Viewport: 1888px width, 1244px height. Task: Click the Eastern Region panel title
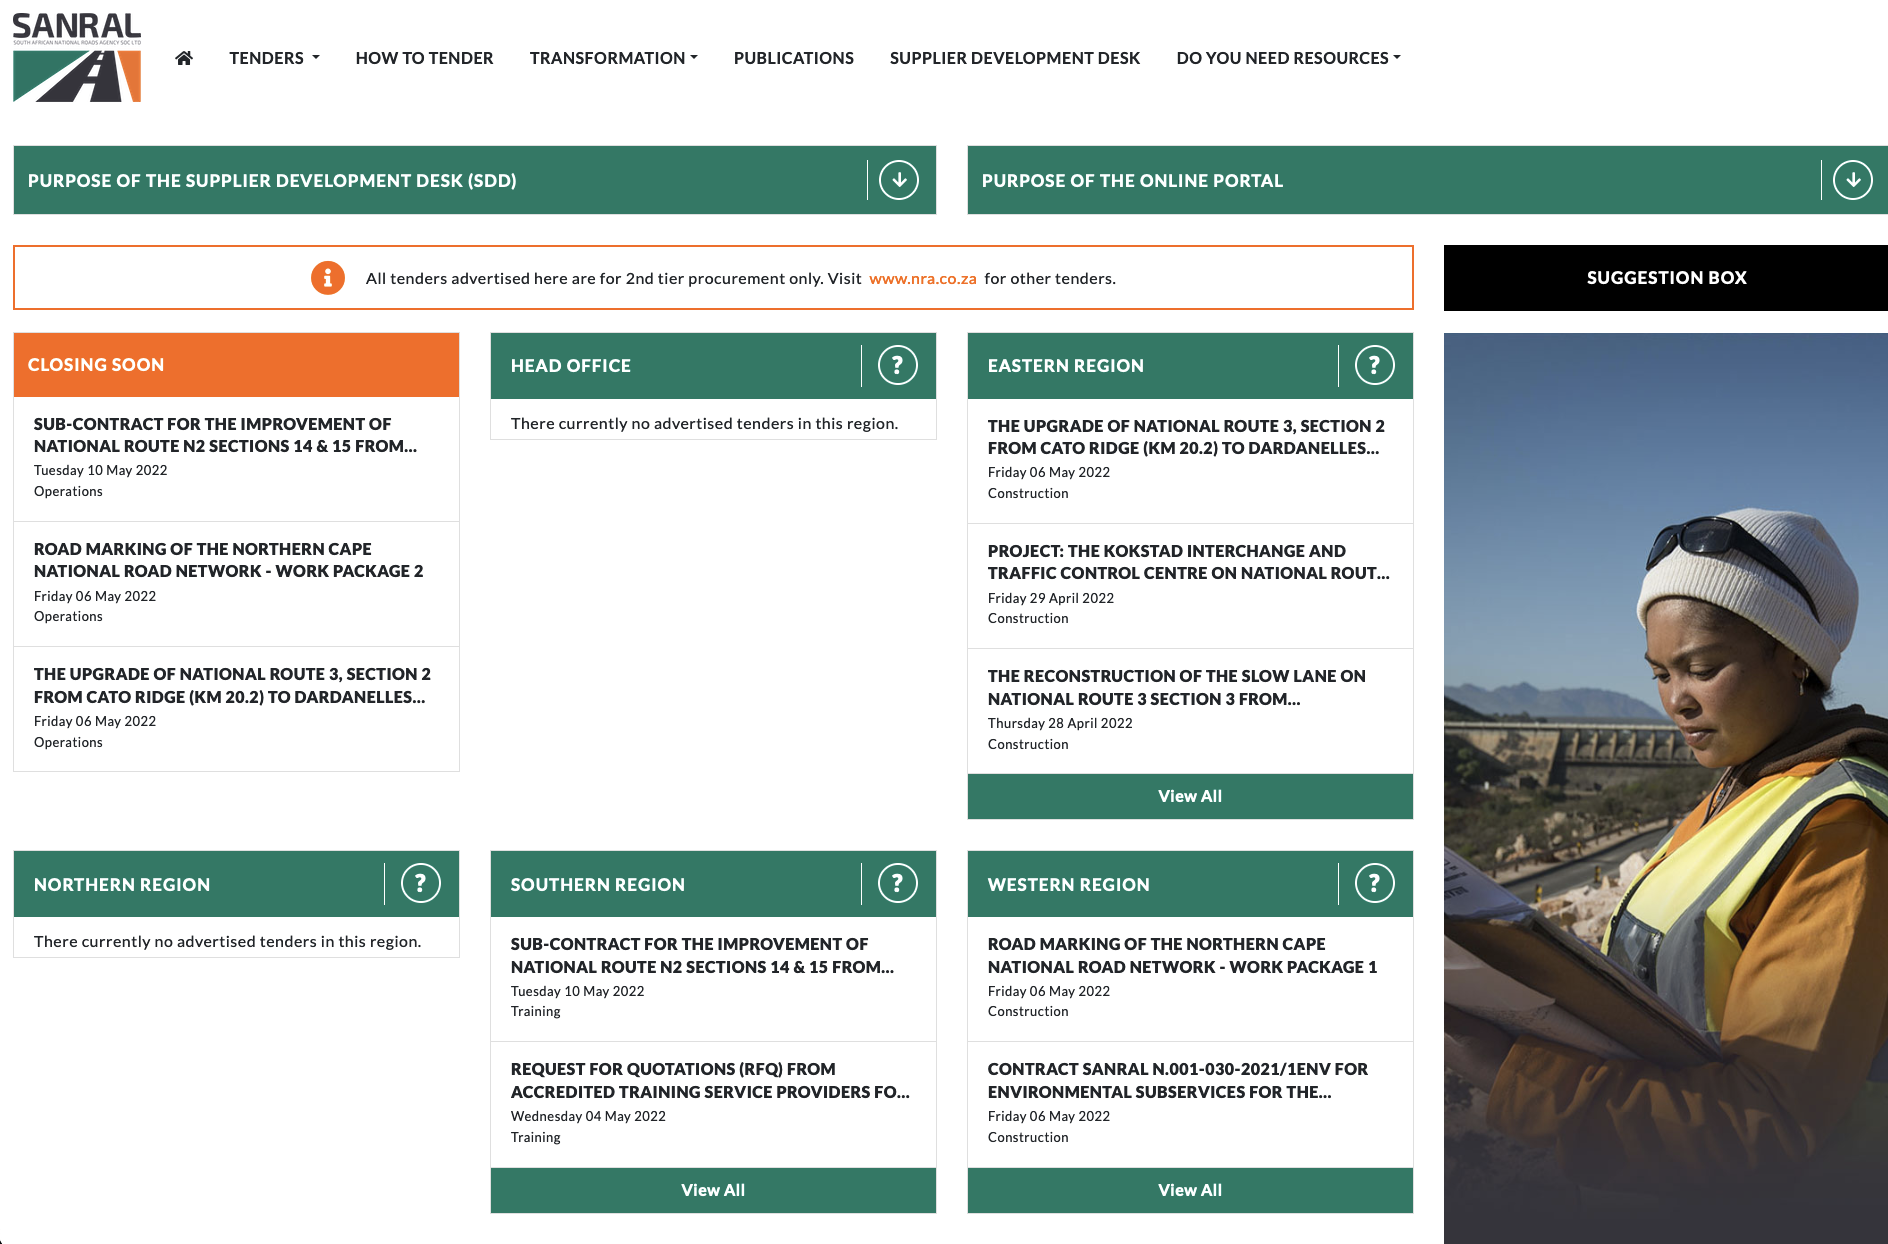(1065, 366)
